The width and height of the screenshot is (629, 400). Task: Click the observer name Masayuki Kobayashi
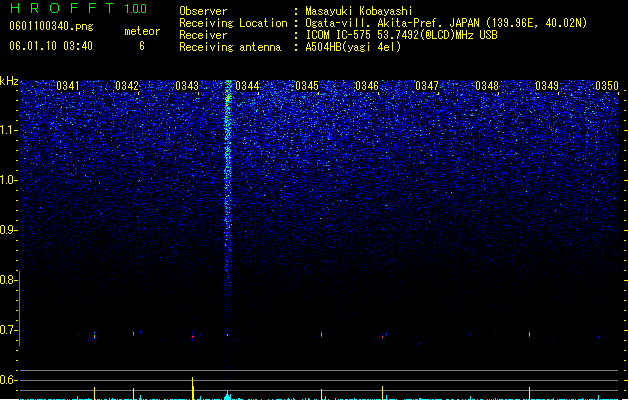click(358, 11)
